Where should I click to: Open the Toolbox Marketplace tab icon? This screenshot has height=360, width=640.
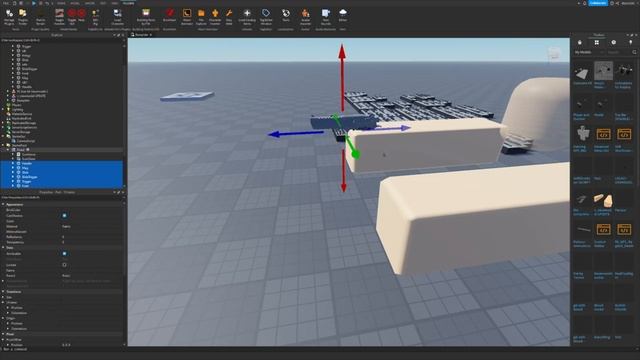(x=580, y=42)
